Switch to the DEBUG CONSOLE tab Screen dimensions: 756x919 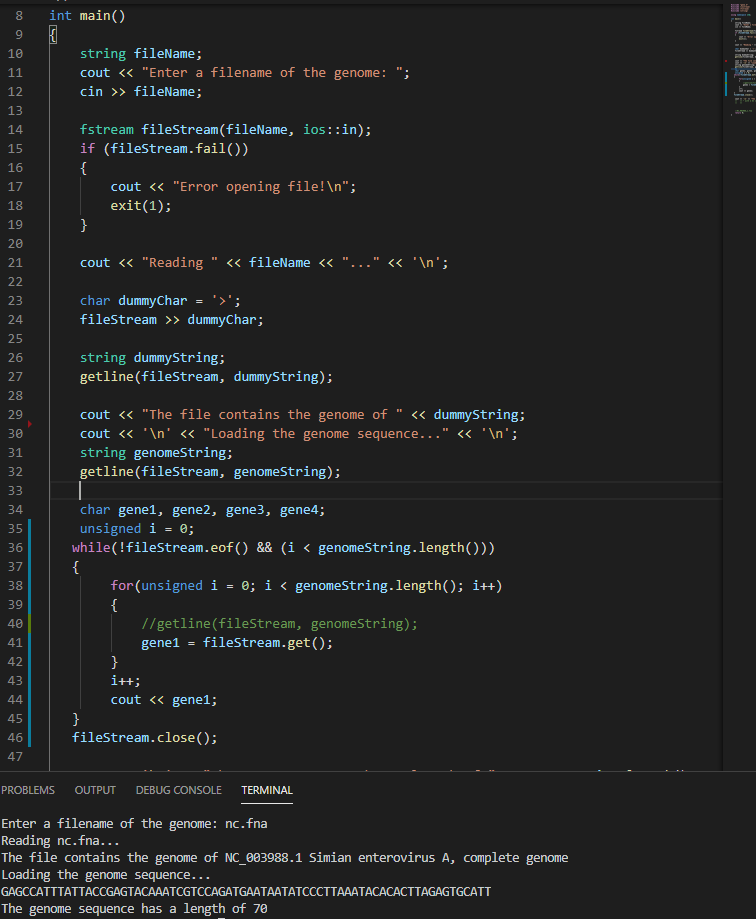point(179,790)
